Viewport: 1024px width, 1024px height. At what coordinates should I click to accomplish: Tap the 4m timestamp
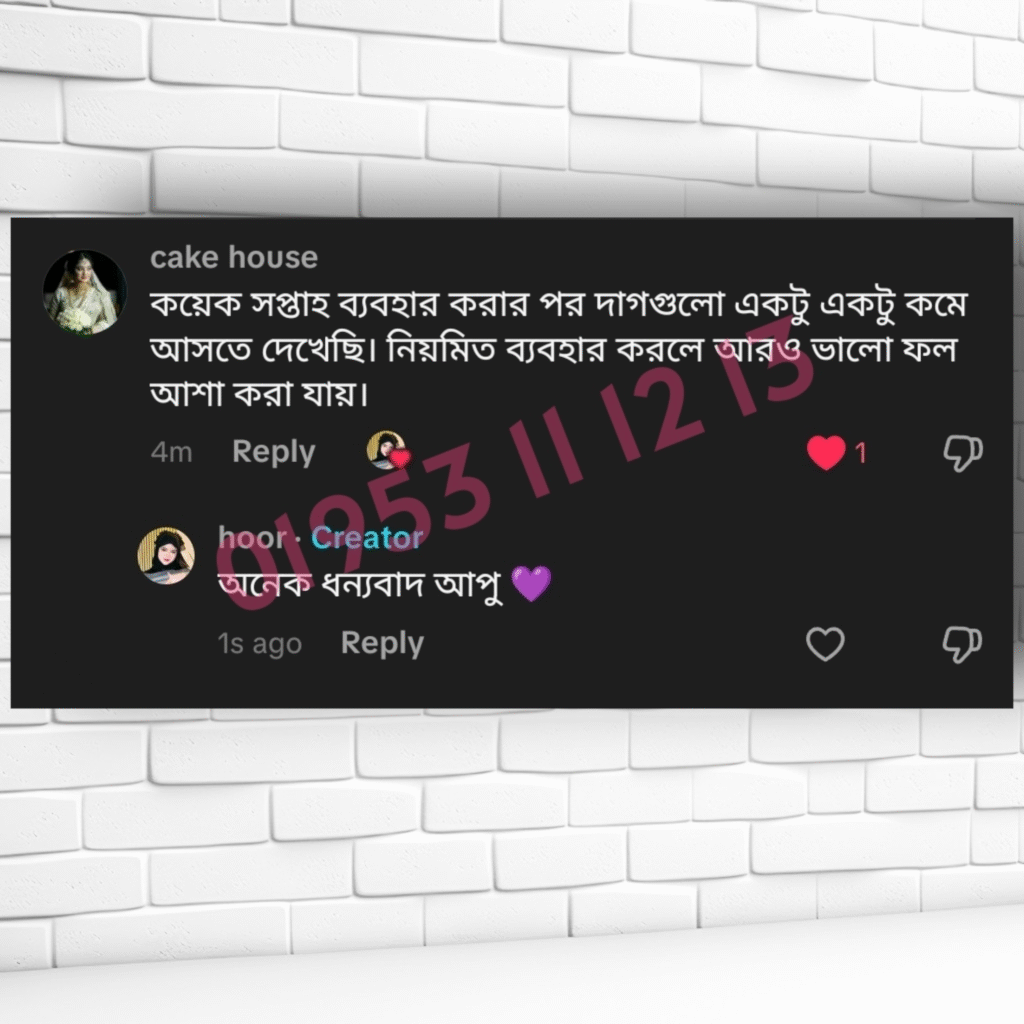pos(171,452)
